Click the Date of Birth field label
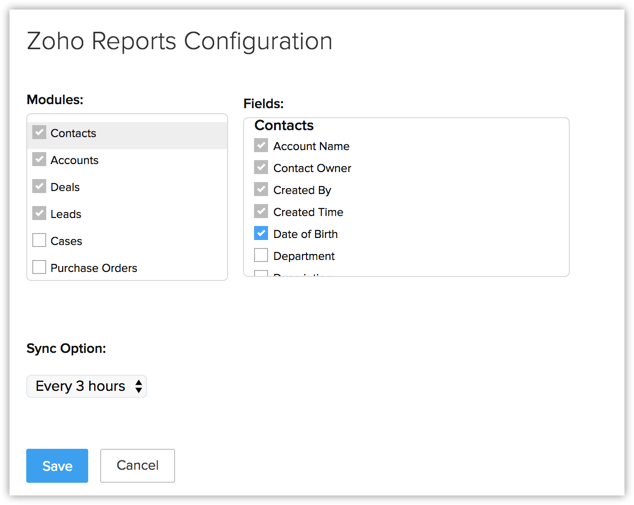 [305, 234]
